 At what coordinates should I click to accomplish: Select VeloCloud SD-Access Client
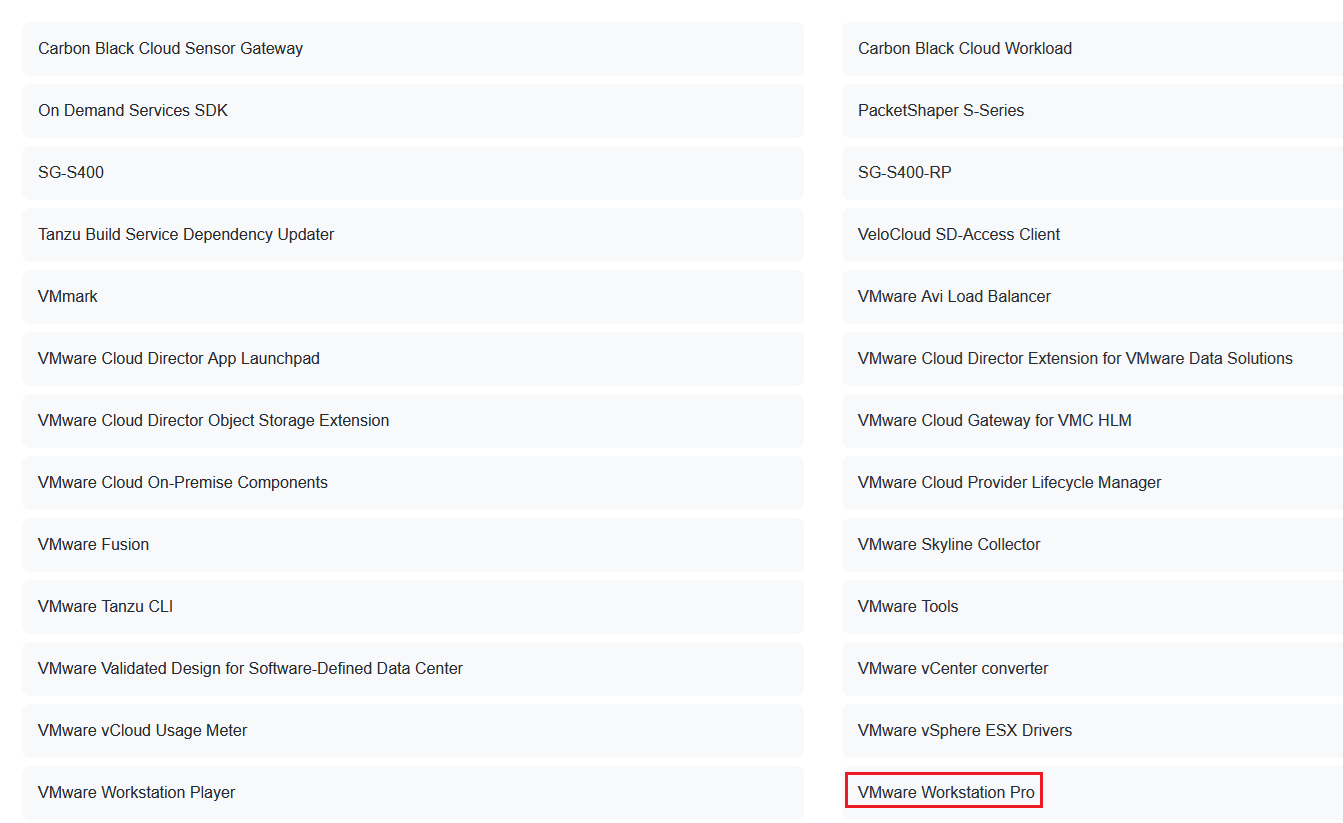point(1092,235)
